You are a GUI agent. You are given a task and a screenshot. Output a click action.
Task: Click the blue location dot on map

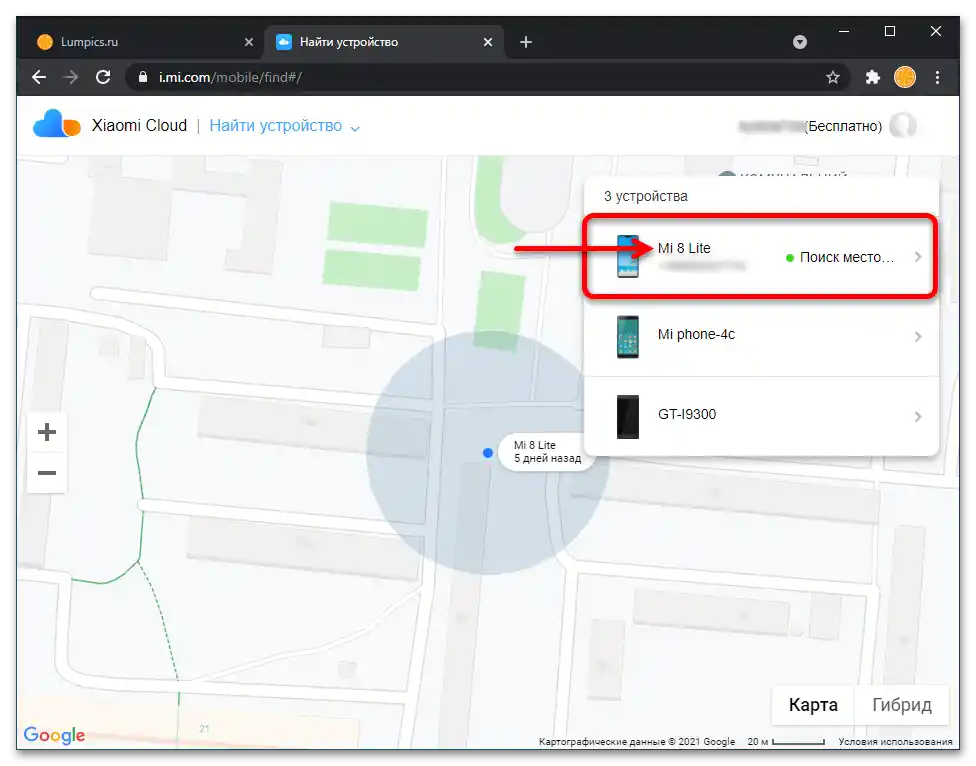pyautogui.click(x=488, y=453)
